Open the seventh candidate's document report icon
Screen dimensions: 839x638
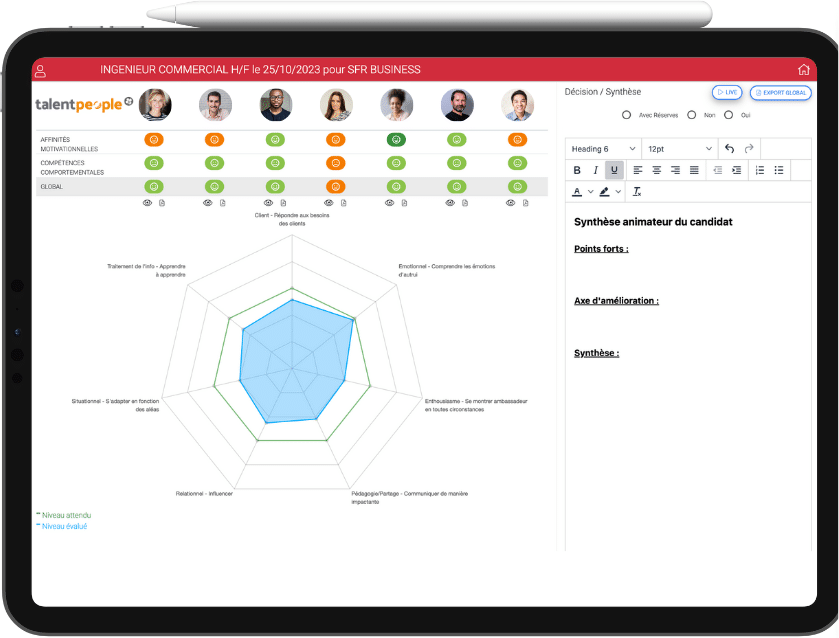(525, 203)
